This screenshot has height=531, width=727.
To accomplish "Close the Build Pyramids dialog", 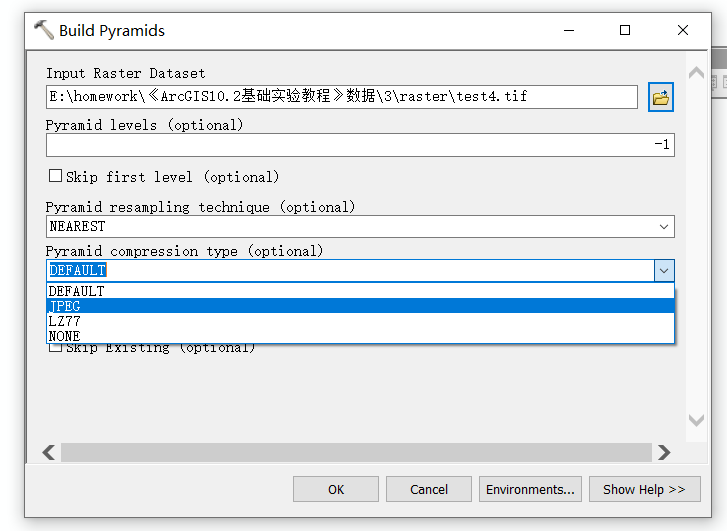I will coord(682,31).
